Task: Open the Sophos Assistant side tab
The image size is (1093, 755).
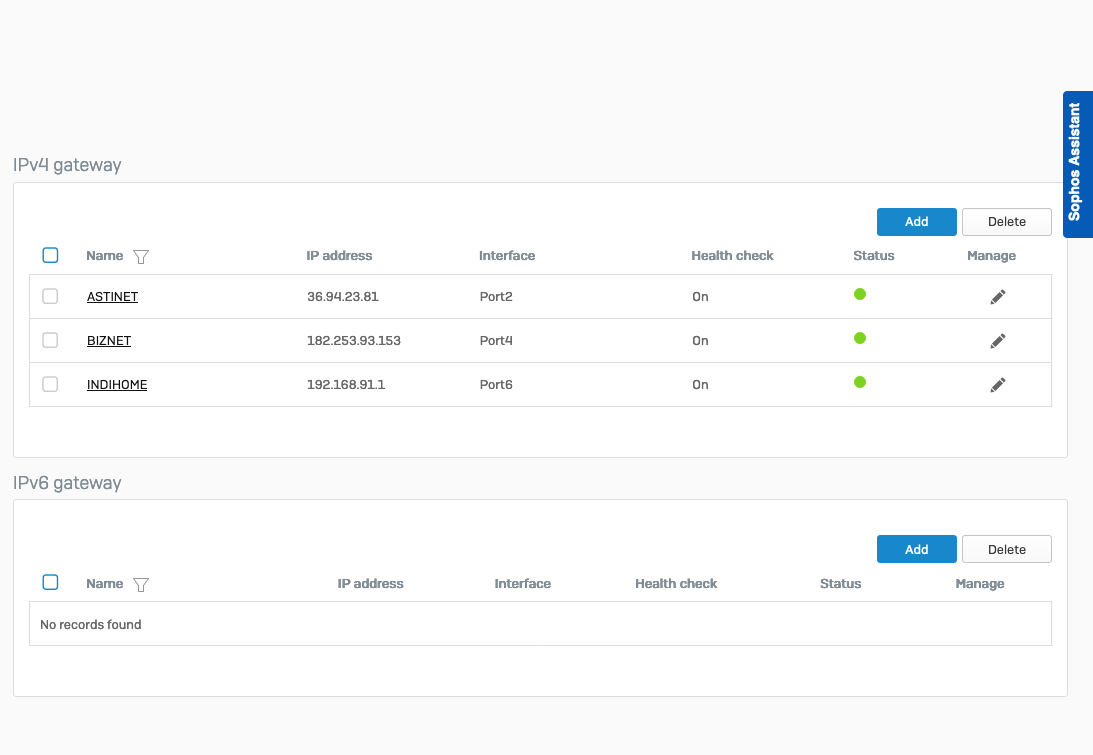Action: [1078, 164]
